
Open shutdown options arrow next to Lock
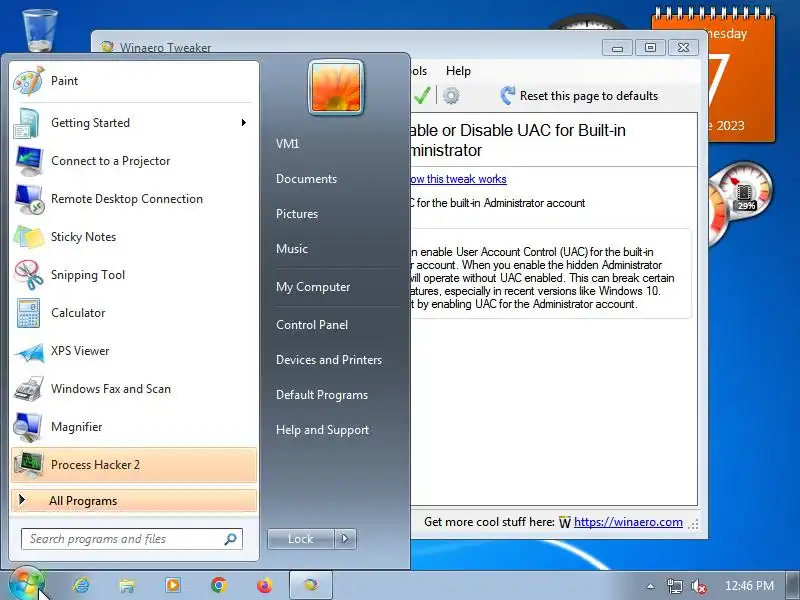pos(345,539)
